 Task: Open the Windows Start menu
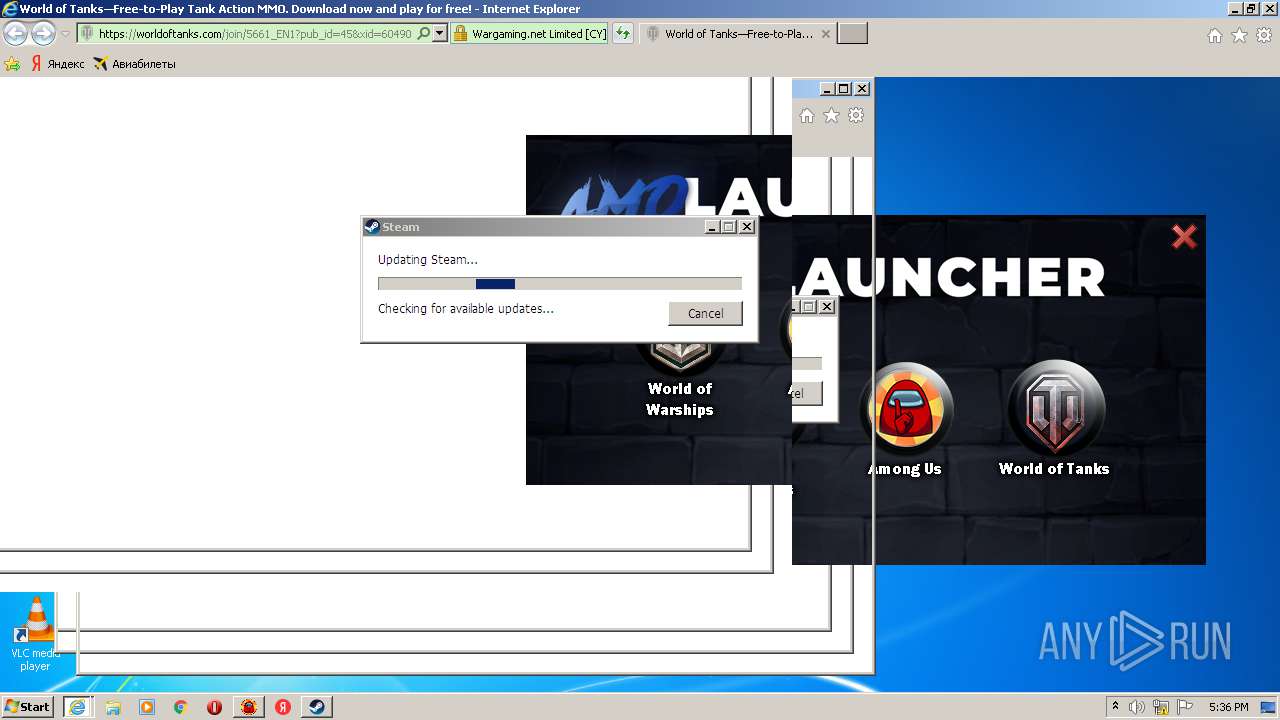click(27, 706)
